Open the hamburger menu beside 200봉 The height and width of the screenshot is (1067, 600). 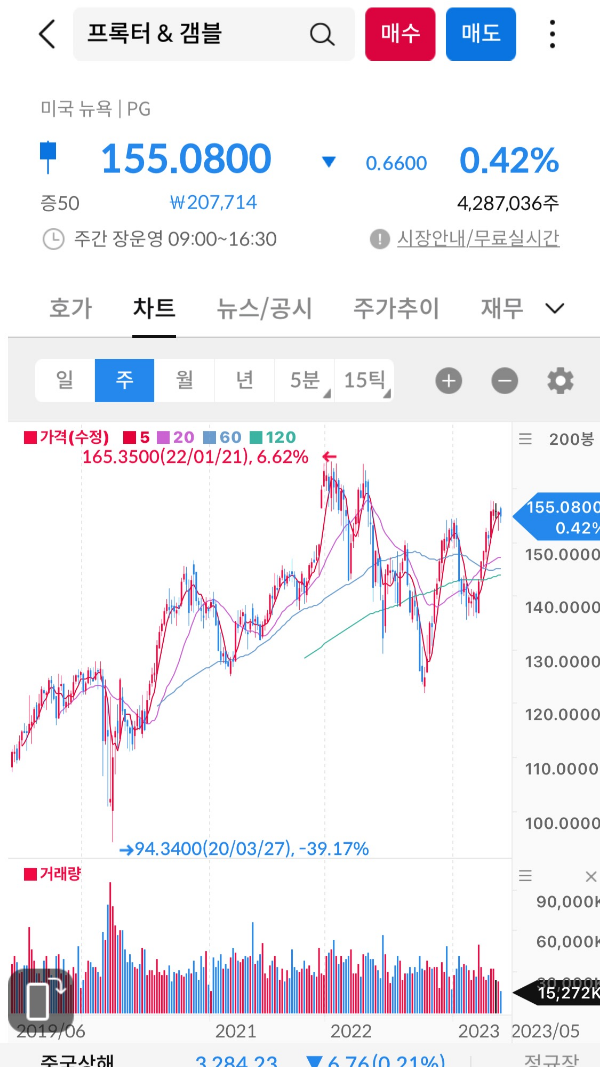[x=526, y=437]
